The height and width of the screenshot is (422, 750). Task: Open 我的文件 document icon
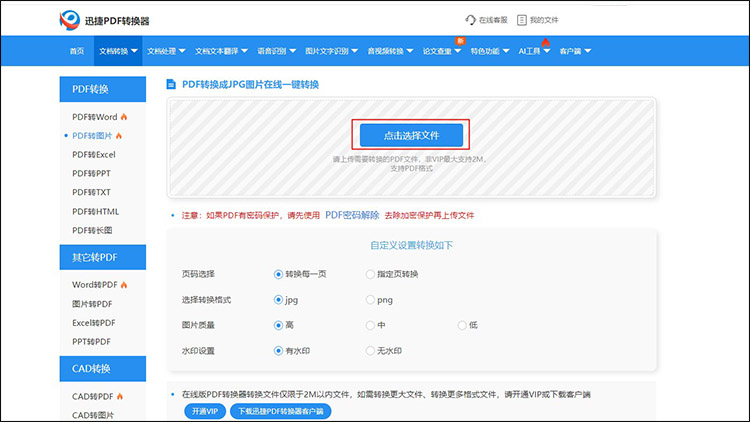pyautogui.click(x=522, y=20)
